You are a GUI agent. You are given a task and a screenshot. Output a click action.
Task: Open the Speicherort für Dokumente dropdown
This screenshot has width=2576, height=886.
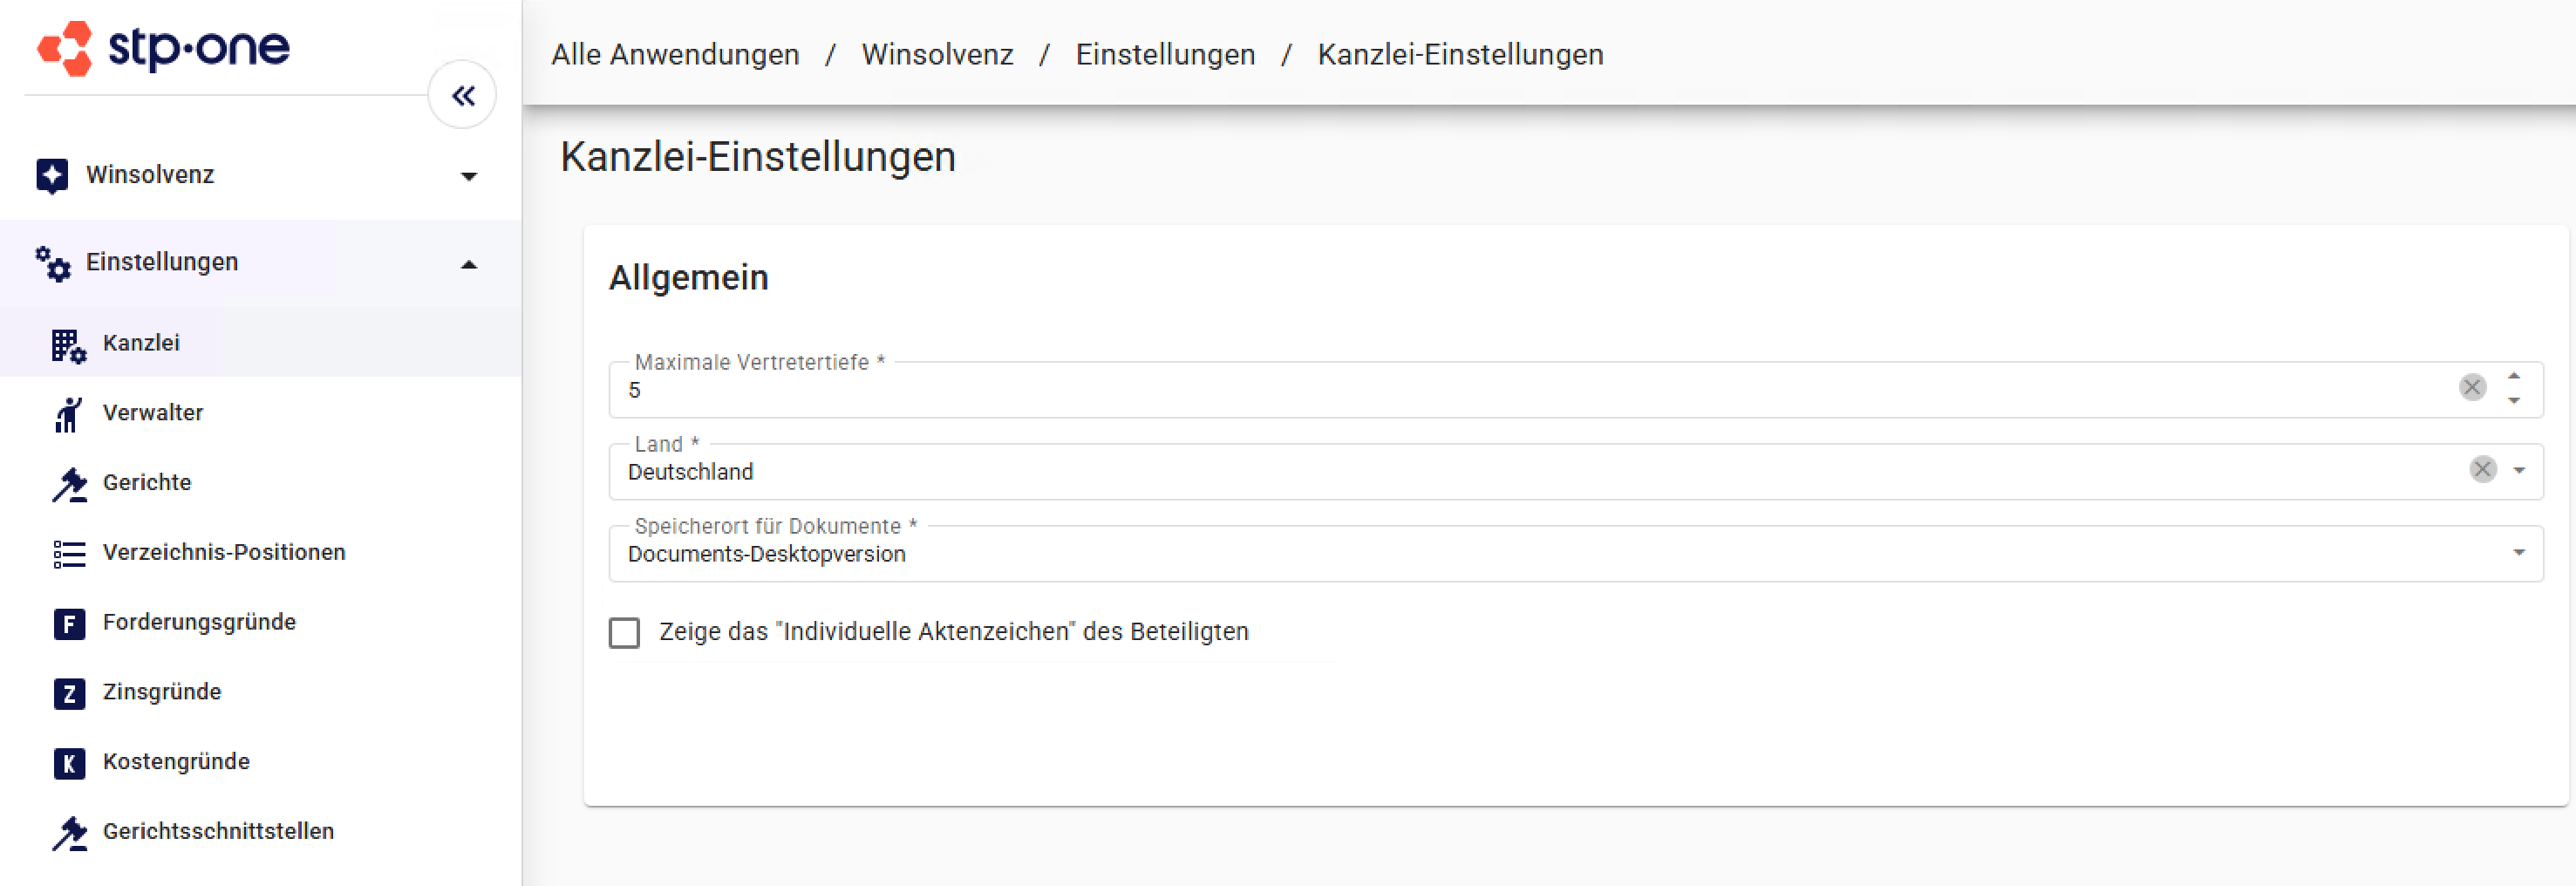[x=2519, y=552]
